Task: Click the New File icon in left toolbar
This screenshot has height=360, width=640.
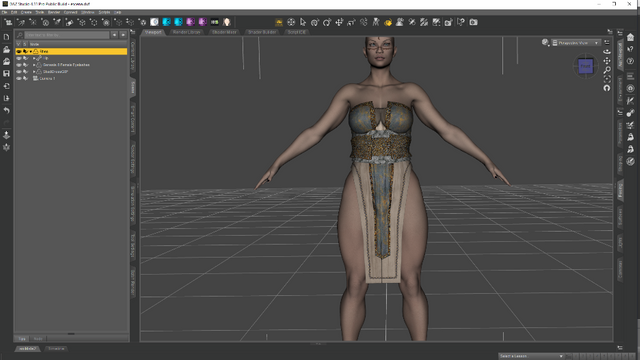Action: [6, 37]
